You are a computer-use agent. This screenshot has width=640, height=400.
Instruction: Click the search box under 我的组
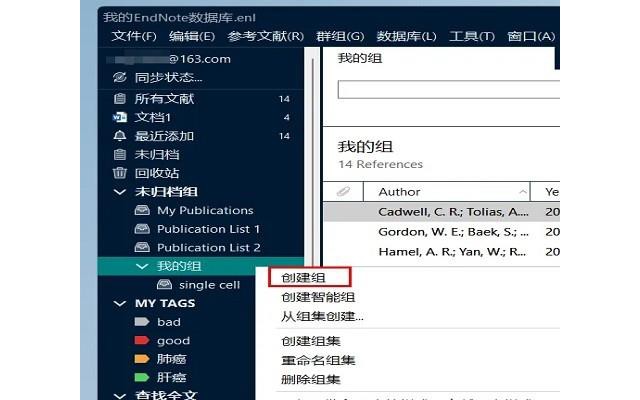point(449,89)
